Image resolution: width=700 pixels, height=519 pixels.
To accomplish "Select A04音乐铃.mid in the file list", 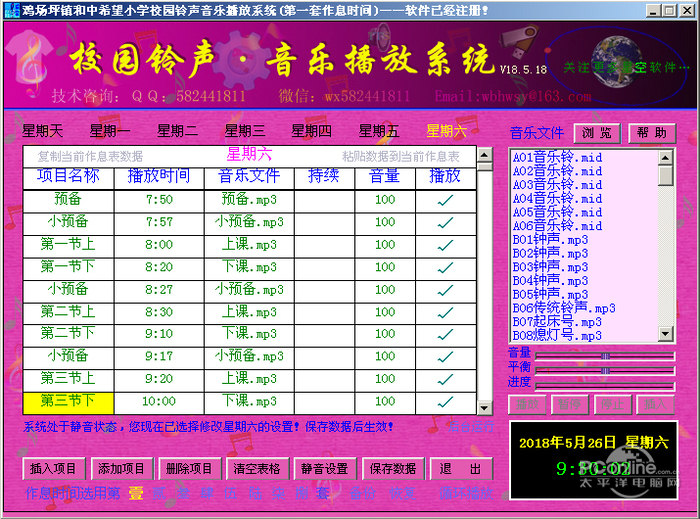I will (557, 199).
